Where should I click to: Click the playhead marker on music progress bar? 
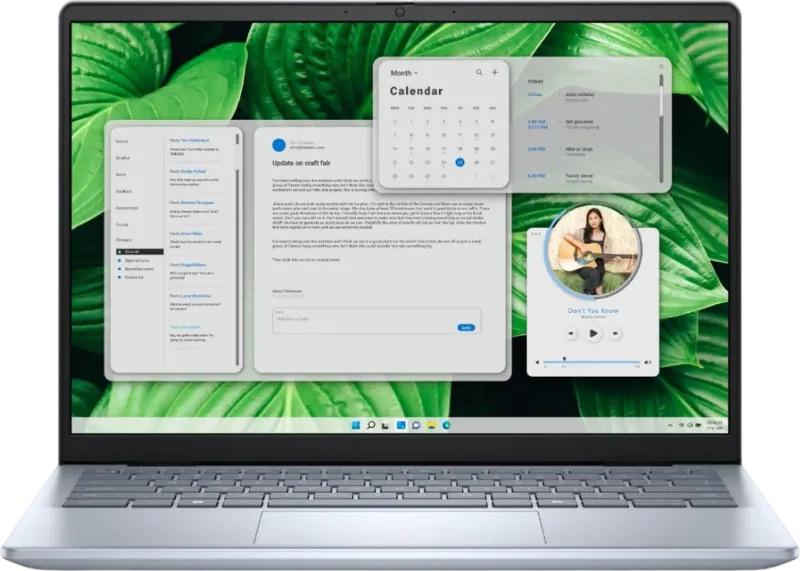click(x=564, y=359)
